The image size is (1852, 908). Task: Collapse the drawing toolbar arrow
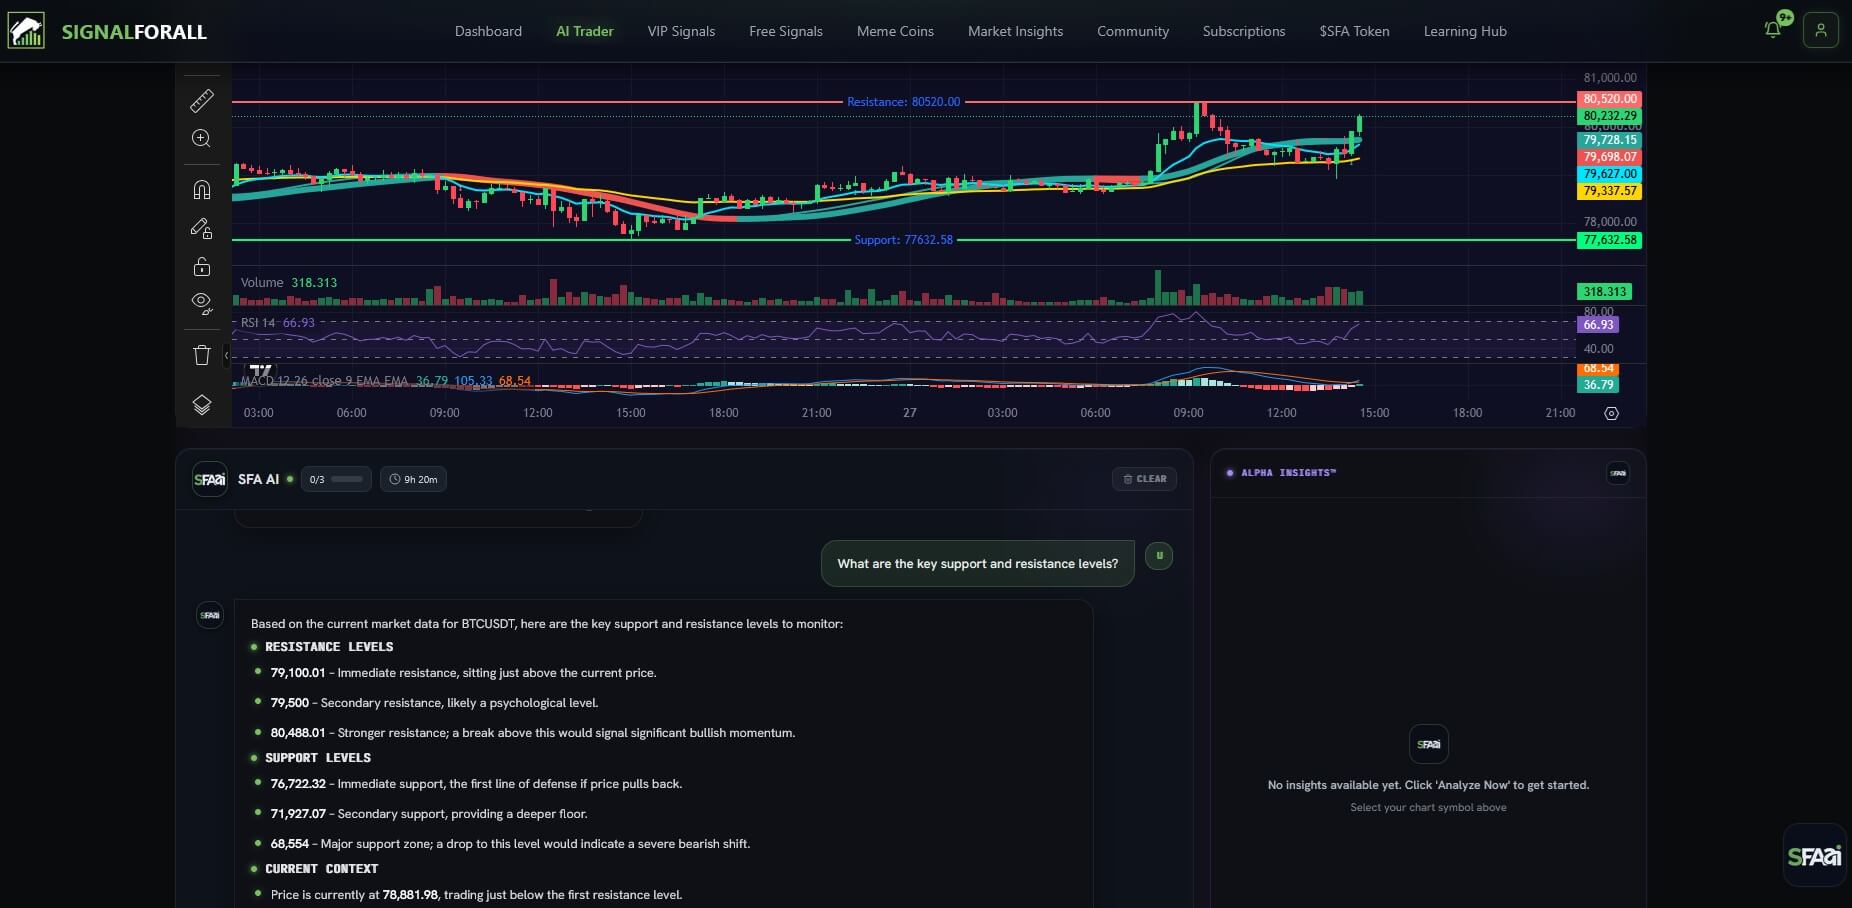click(227, 355)
